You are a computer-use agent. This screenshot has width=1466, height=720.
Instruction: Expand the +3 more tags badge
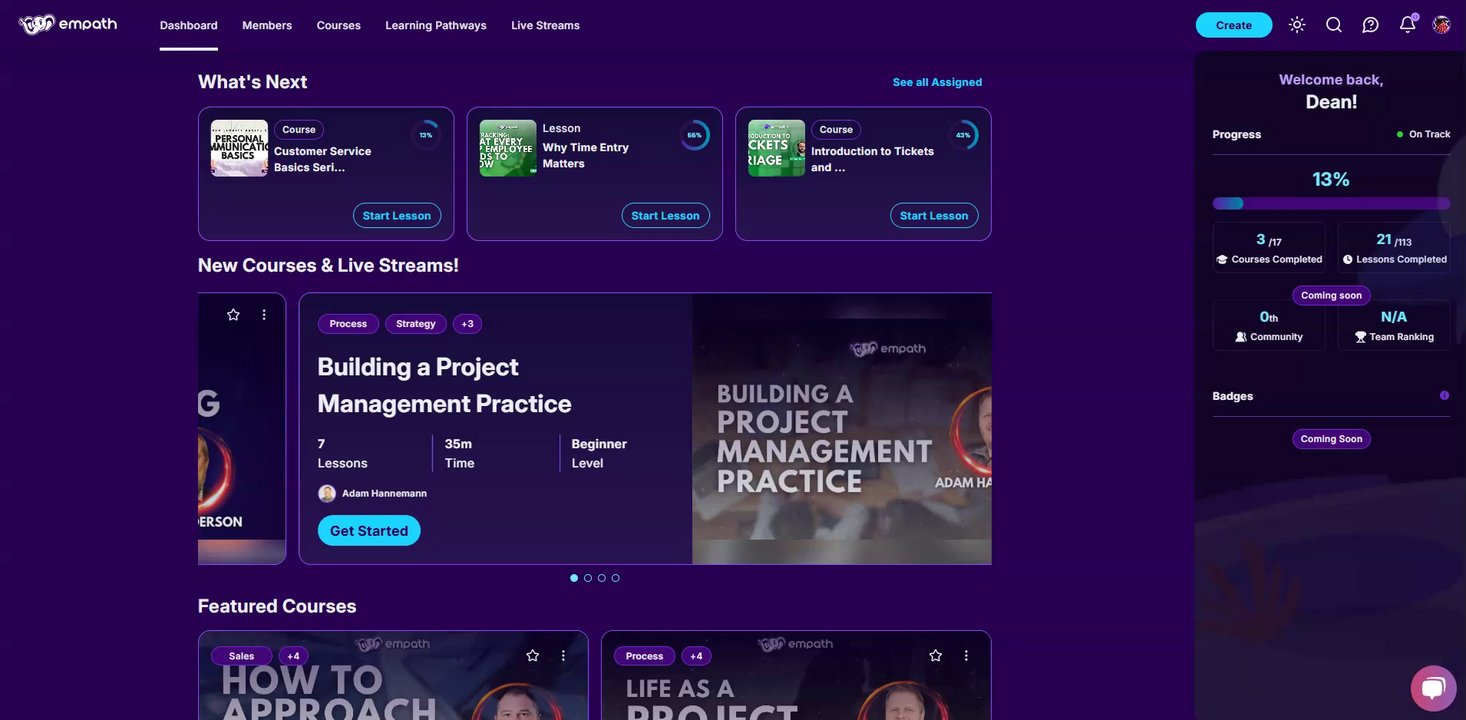point(467,324)
